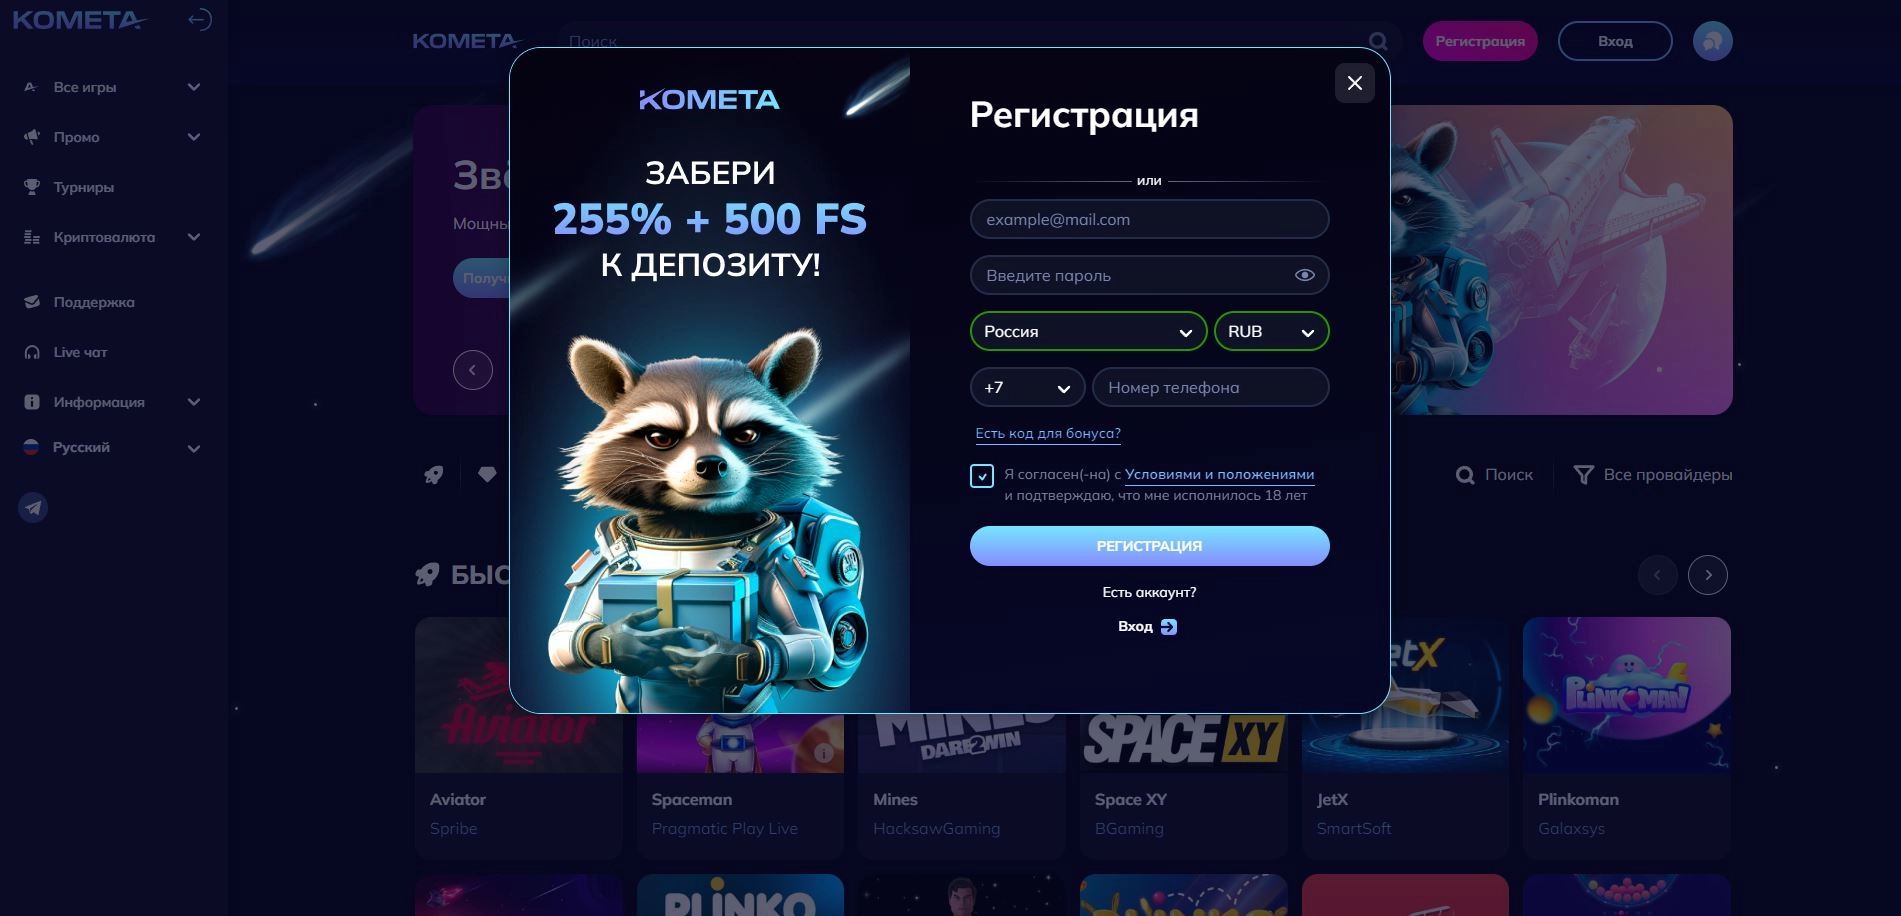Open the Россия country dropdown
Viewport: 1901px width, 916px height.
(1088, 331)
